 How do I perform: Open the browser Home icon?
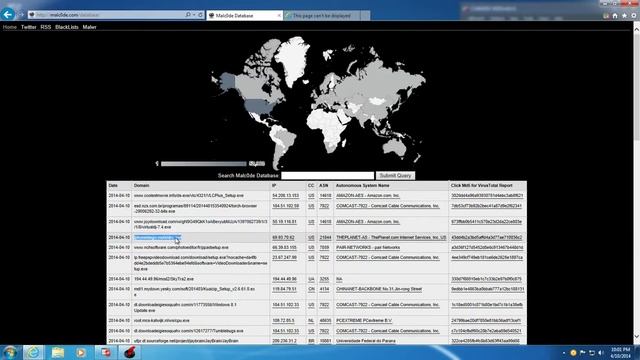pos(615,16)
